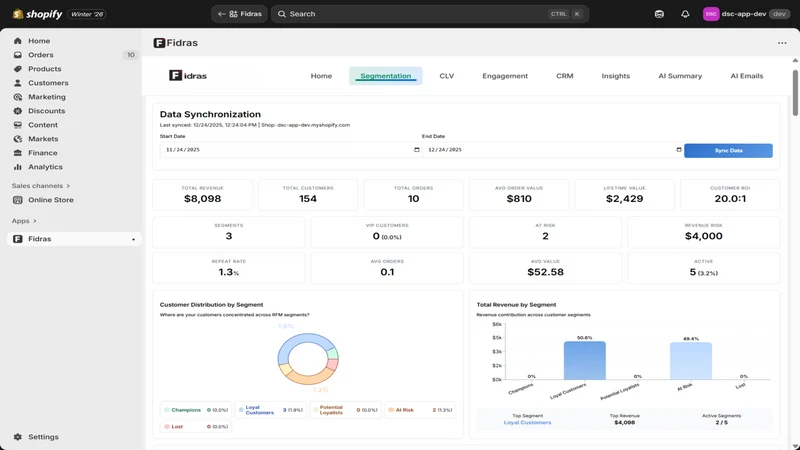Viewport: 800px width, 450px height.
Task: Open the AI Summary tab
Action: (x=680, y=76)
